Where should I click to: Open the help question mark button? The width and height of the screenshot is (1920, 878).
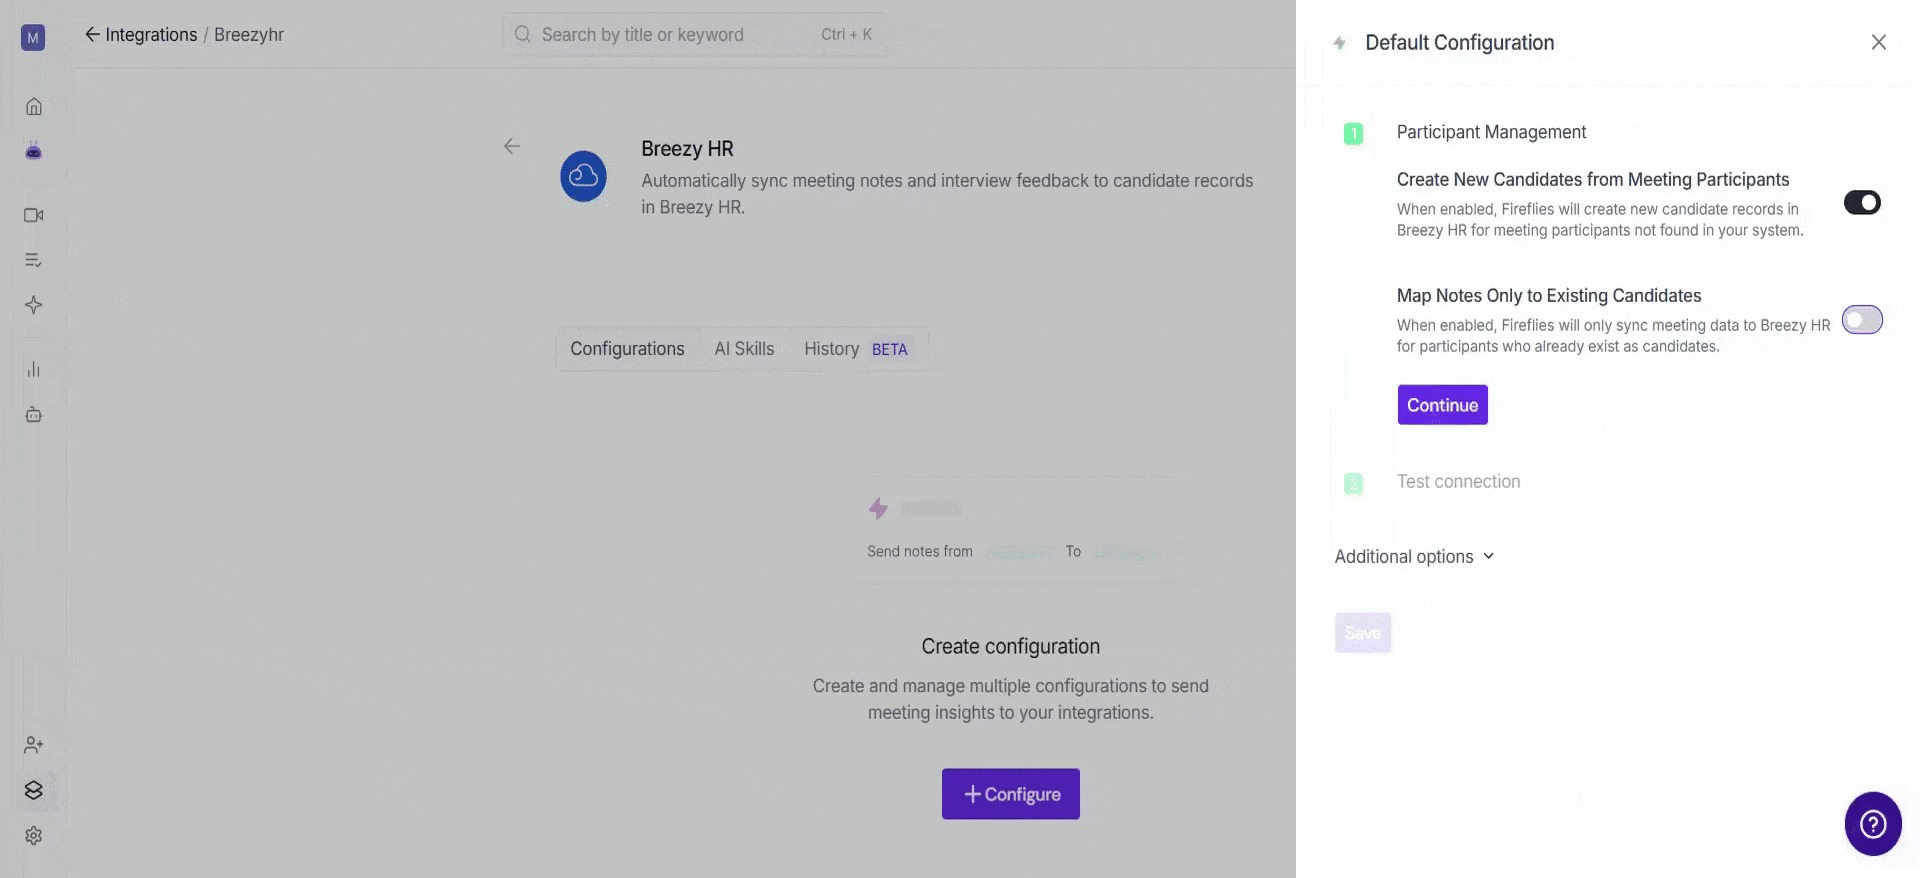click(x=1873, y=824)
